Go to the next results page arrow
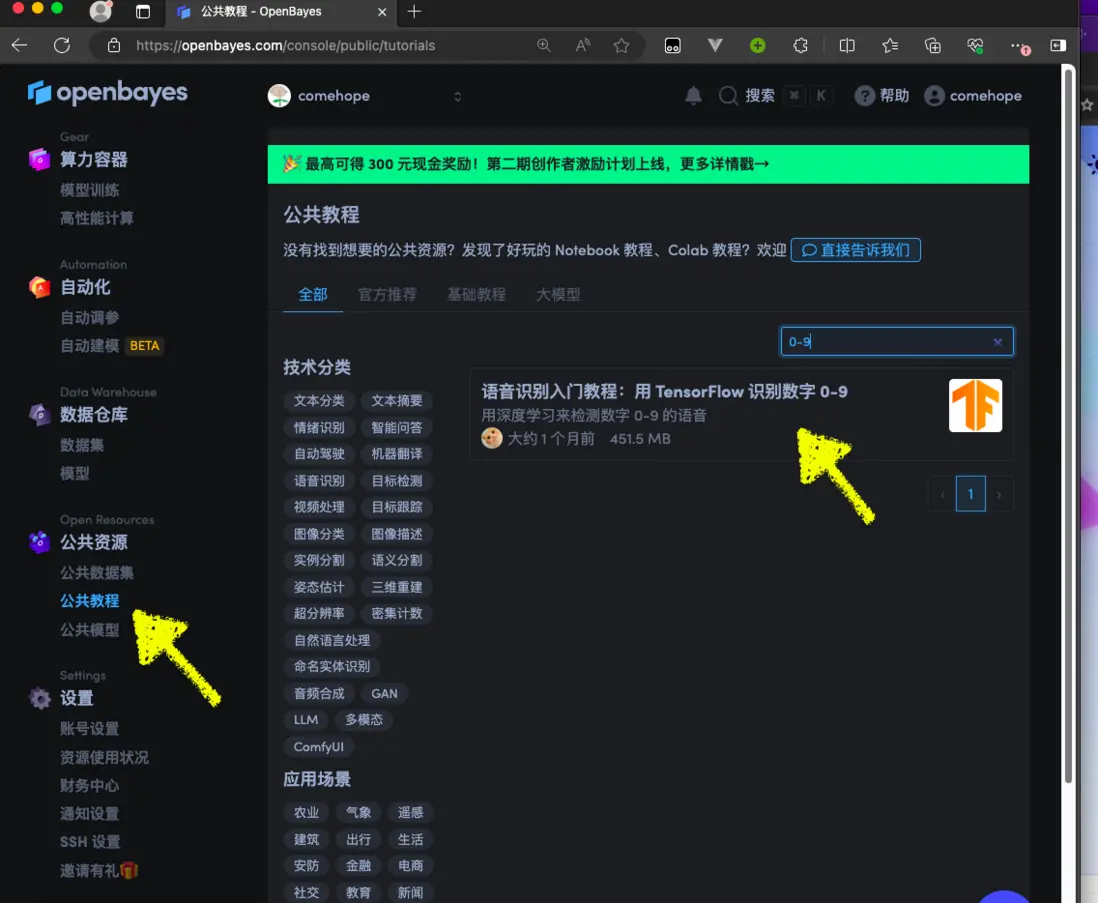This screenshot has width=1098, height=903. pyautogui.click(x=999, y=494)
